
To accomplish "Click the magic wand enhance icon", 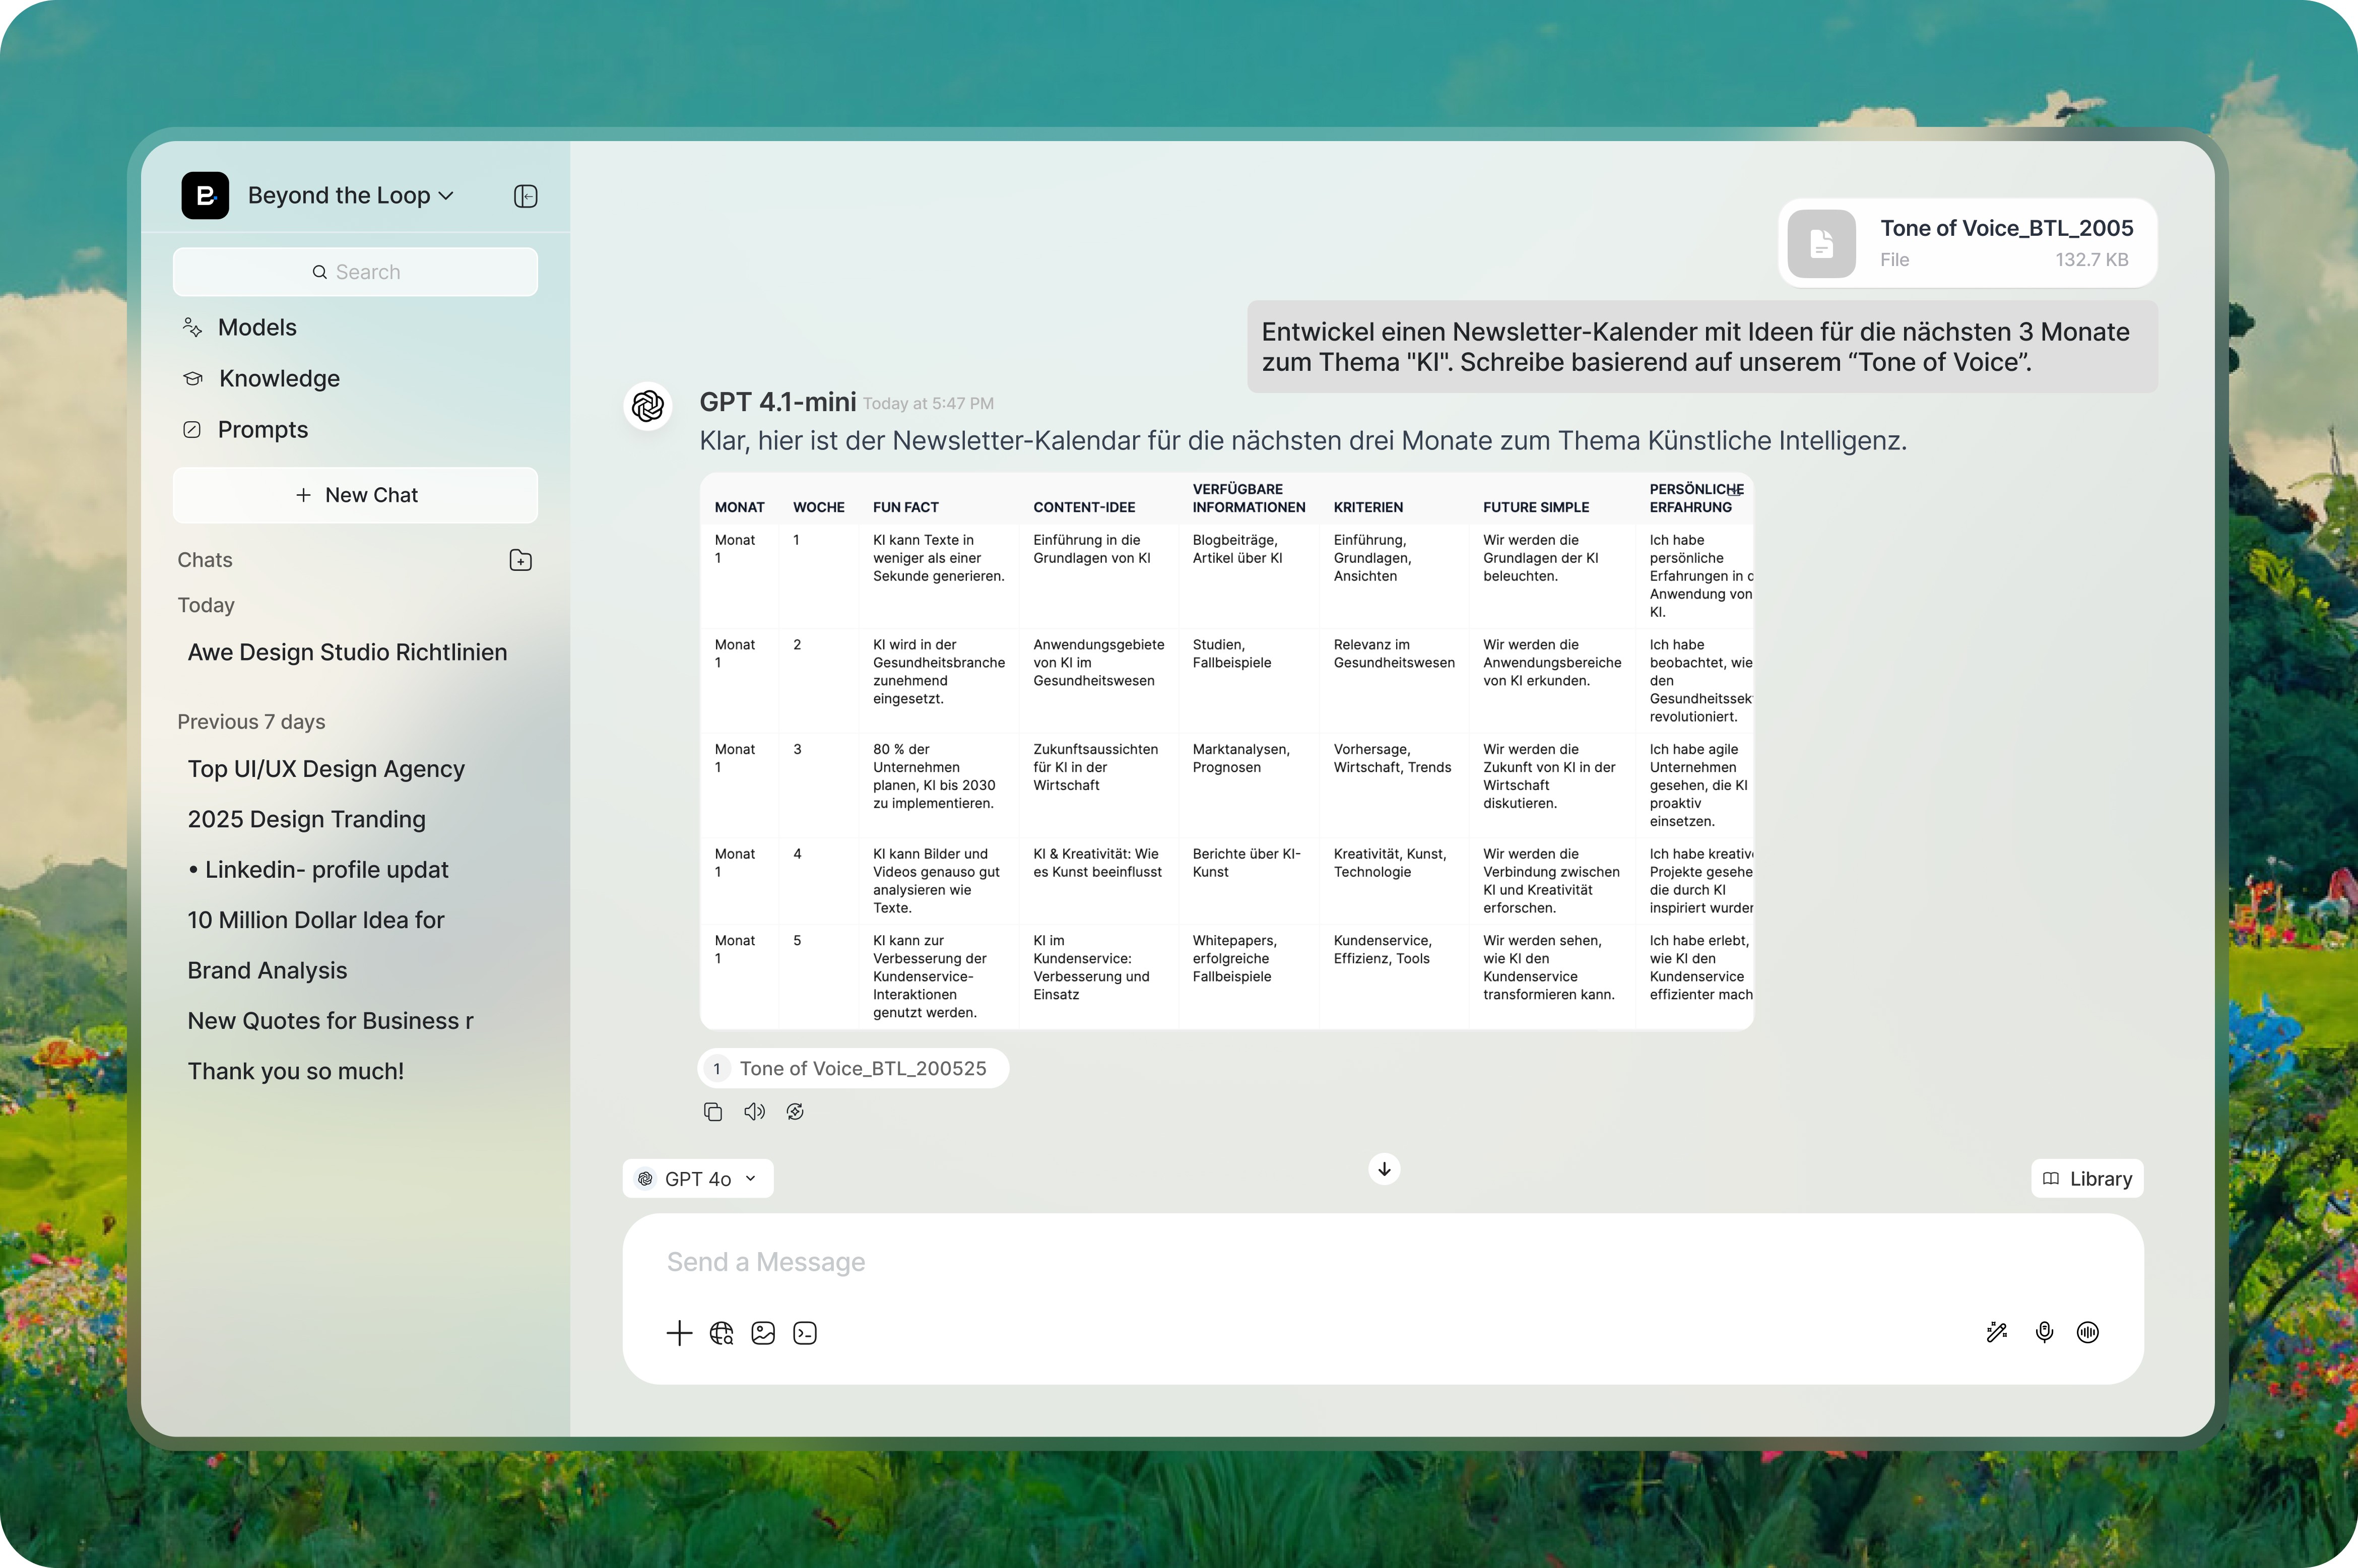I will click(x=1996, y=1332).
